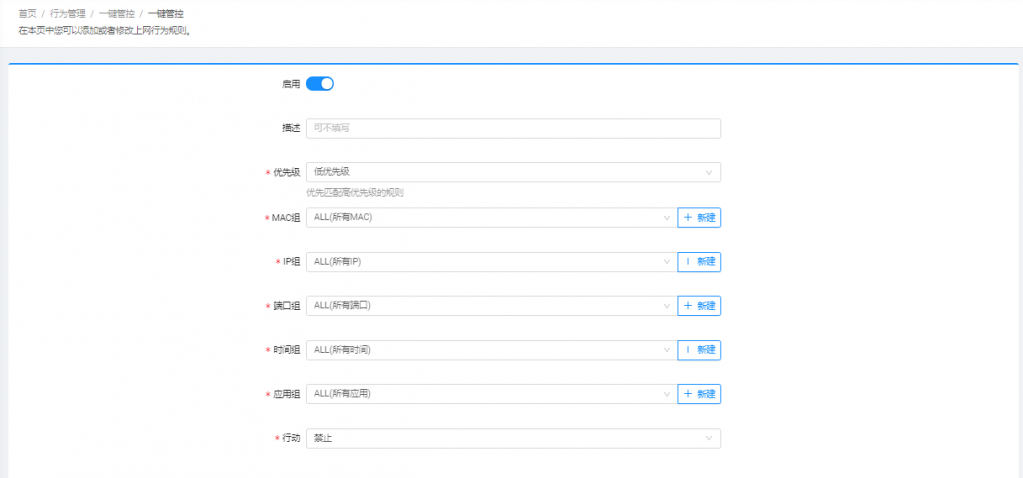Click the page description about 上网行为规则
This screenshot has height=478, width=1023.
[x=104, y=30]
